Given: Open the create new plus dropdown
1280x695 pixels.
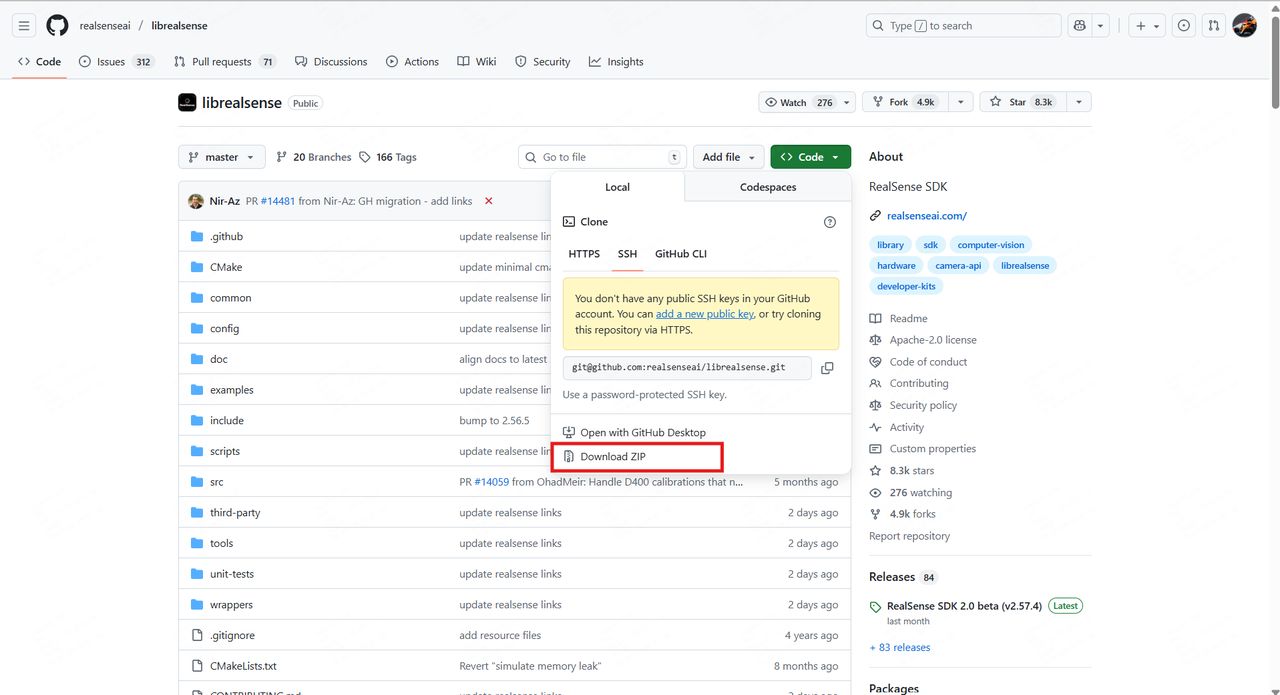Looking at the screenshot, I should pos(1147,26).
